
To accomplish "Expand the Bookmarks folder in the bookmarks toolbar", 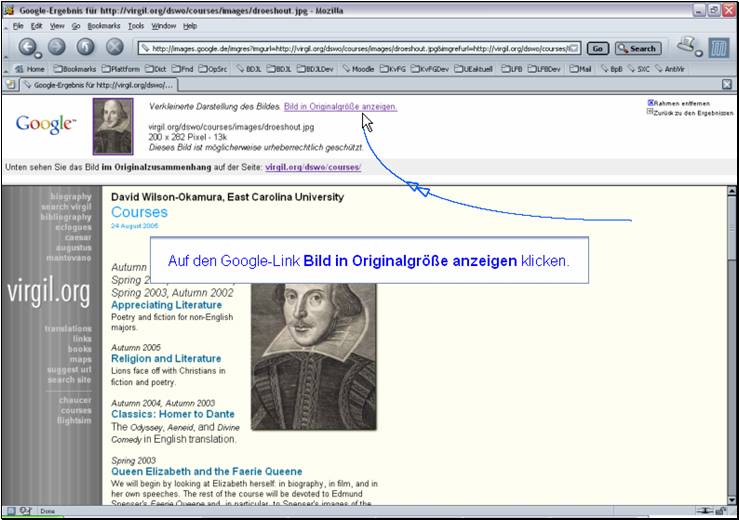I will (75, 69).
